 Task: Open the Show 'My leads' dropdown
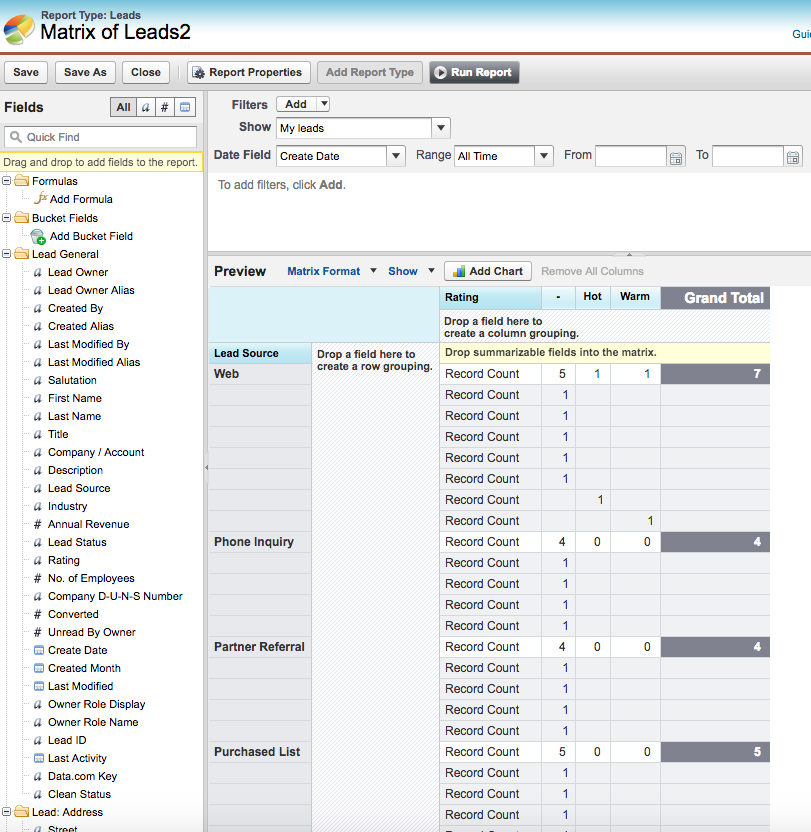(x=441, y=128)
